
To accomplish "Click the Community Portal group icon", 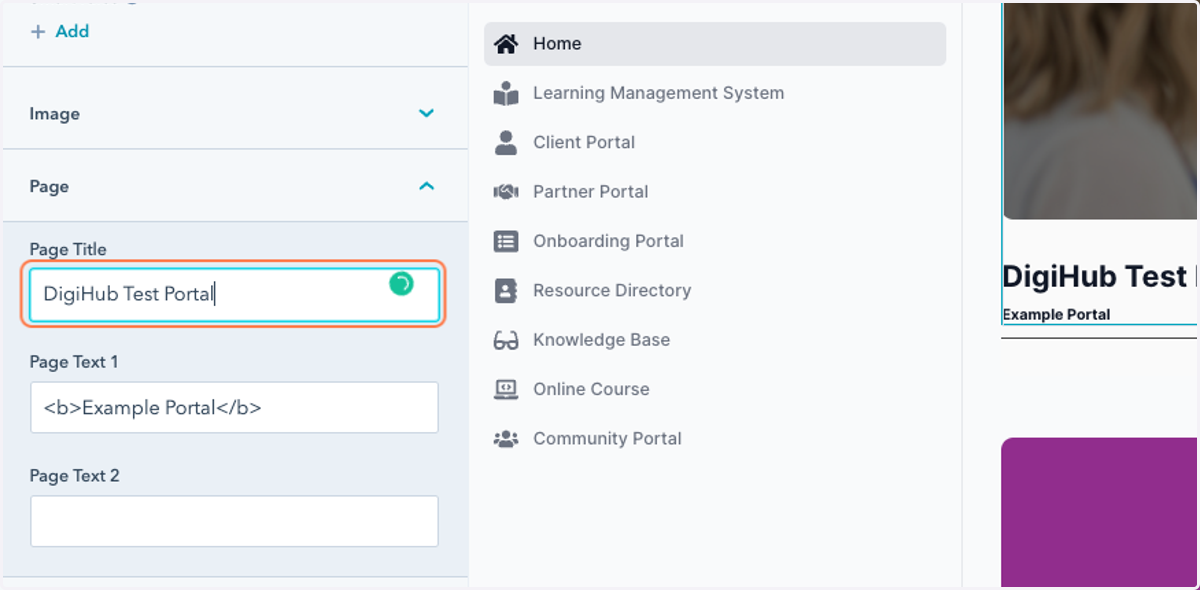I will [506, 438].
